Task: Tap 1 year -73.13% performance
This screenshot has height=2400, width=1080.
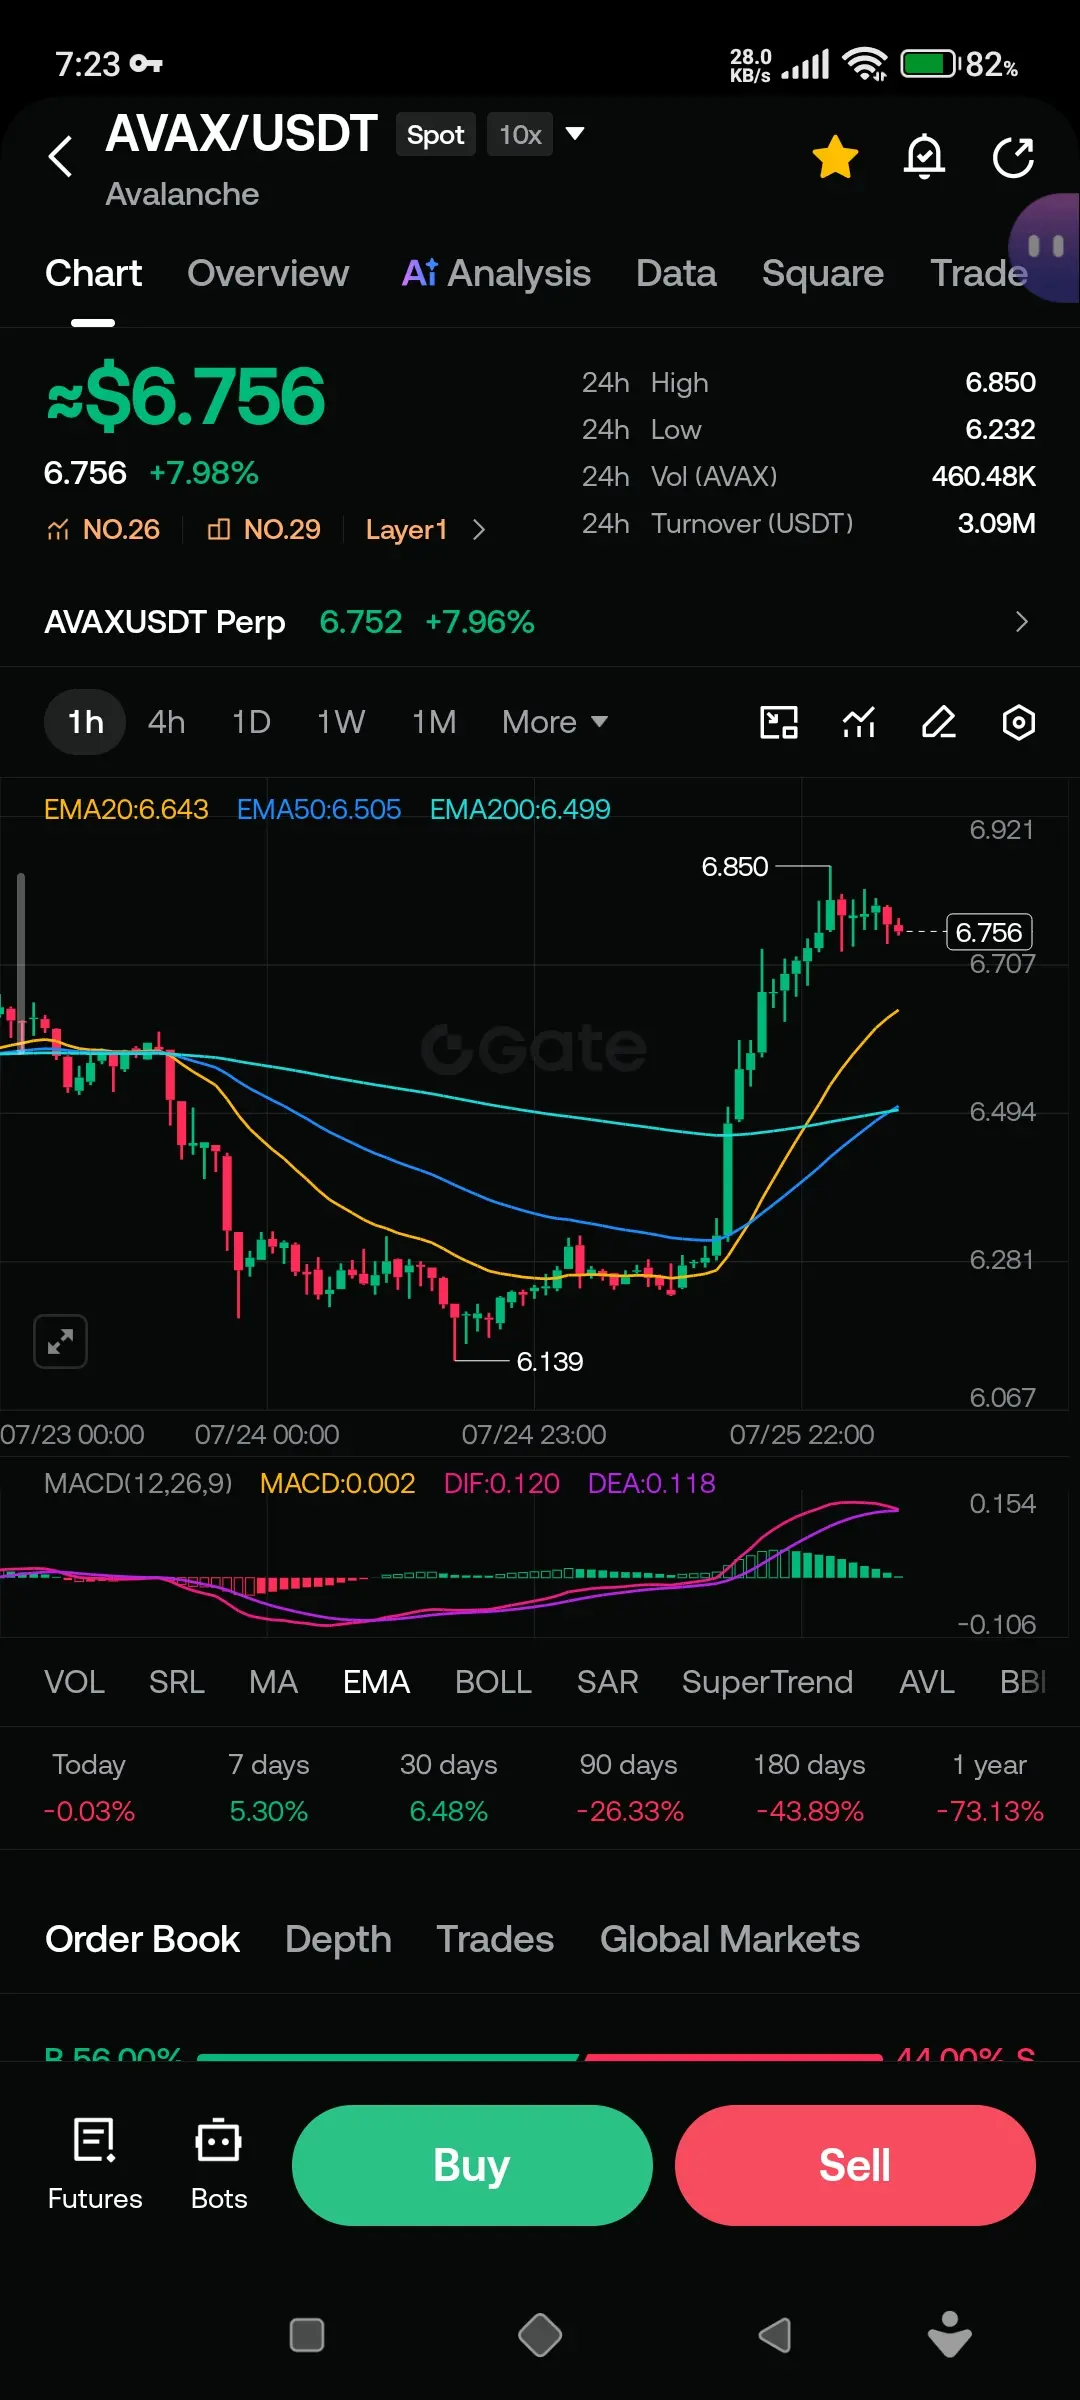Action: (x=989, y=1788)
